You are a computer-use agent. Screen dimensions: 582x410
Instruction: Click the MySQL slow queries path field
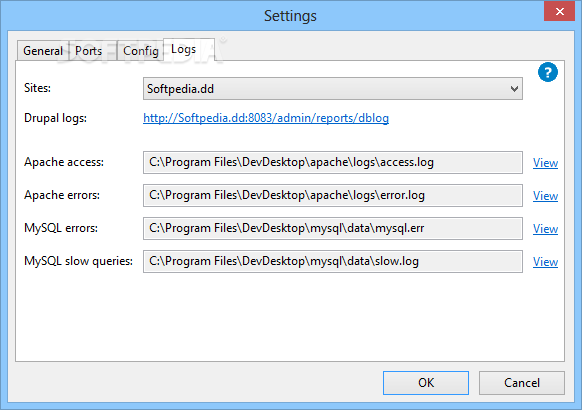[x=333, y=261]
